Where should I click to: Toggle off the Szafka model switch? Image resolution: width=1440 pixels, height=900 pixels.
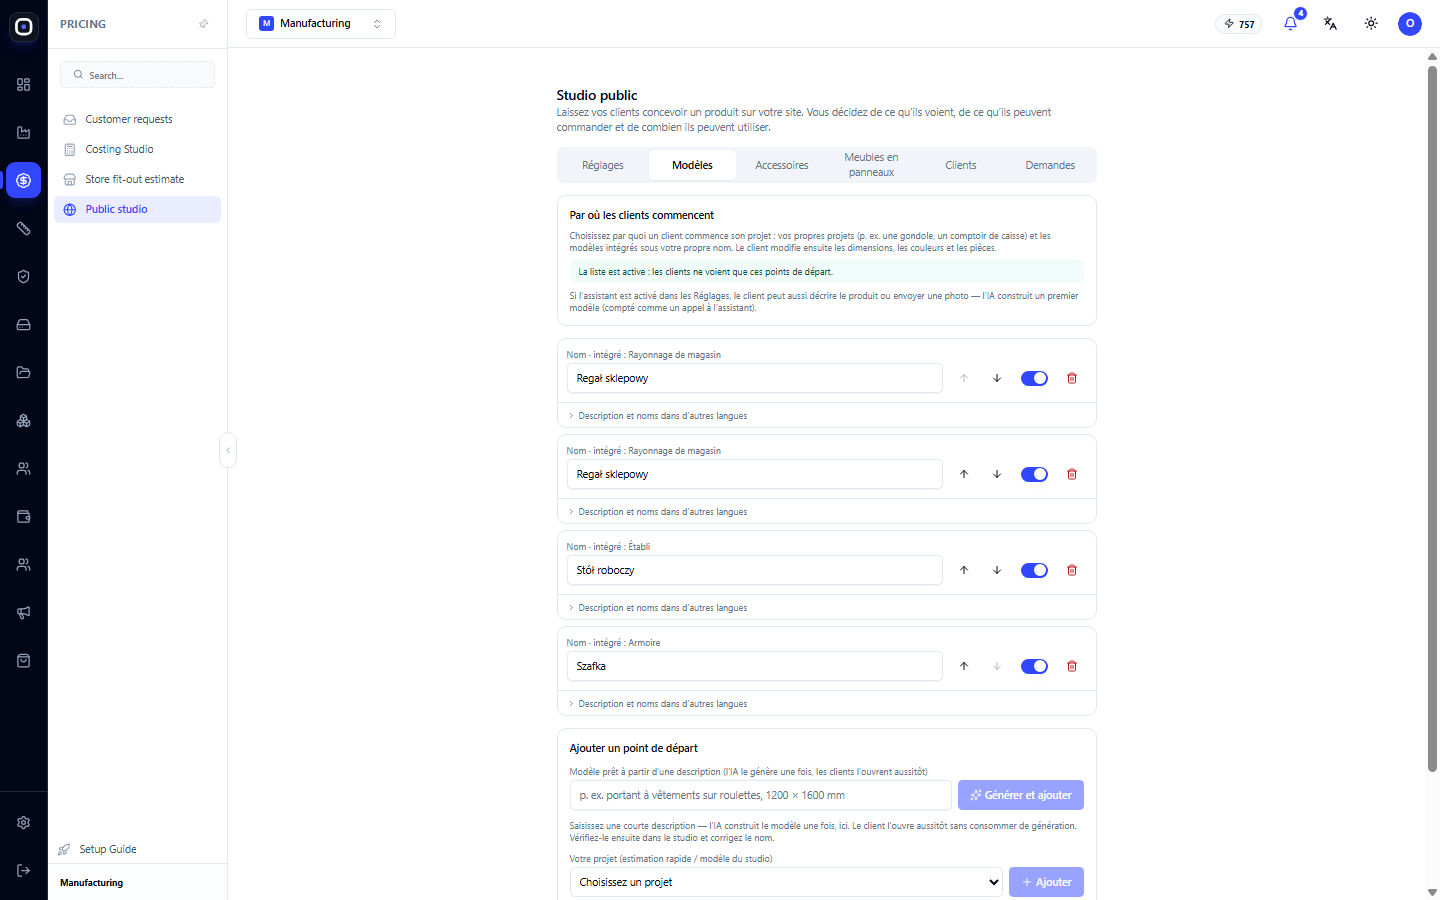pos(1034,666)
